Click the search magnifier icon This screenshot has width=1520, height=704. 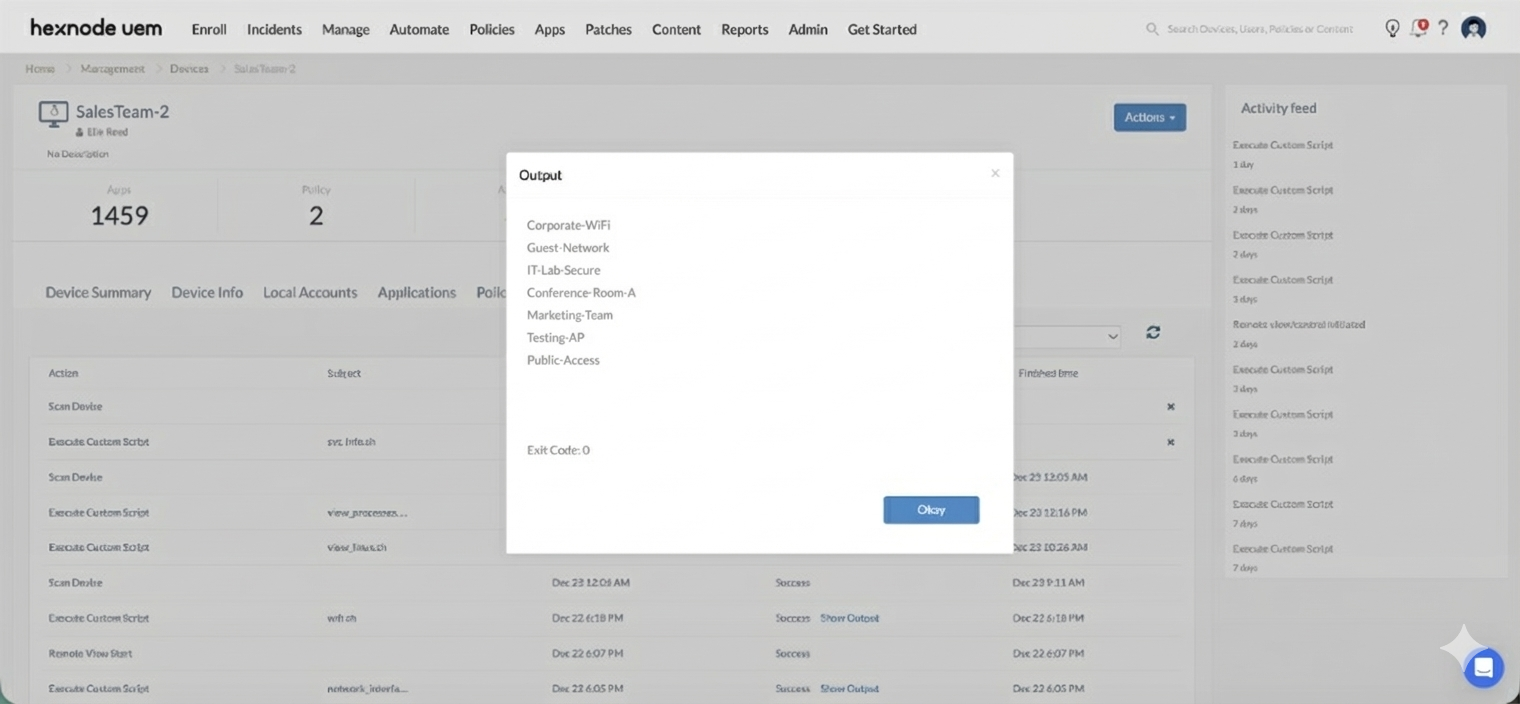click(x=1152, y=29)
